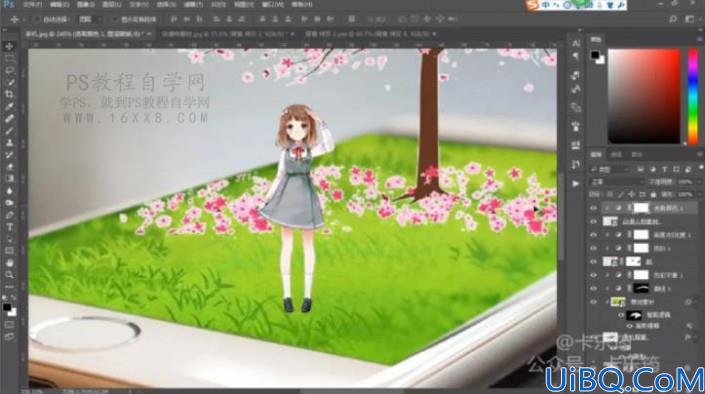Select the Zoom magnifier tool
This screenshot has width=705, height=394.
(x=9, y=275)
